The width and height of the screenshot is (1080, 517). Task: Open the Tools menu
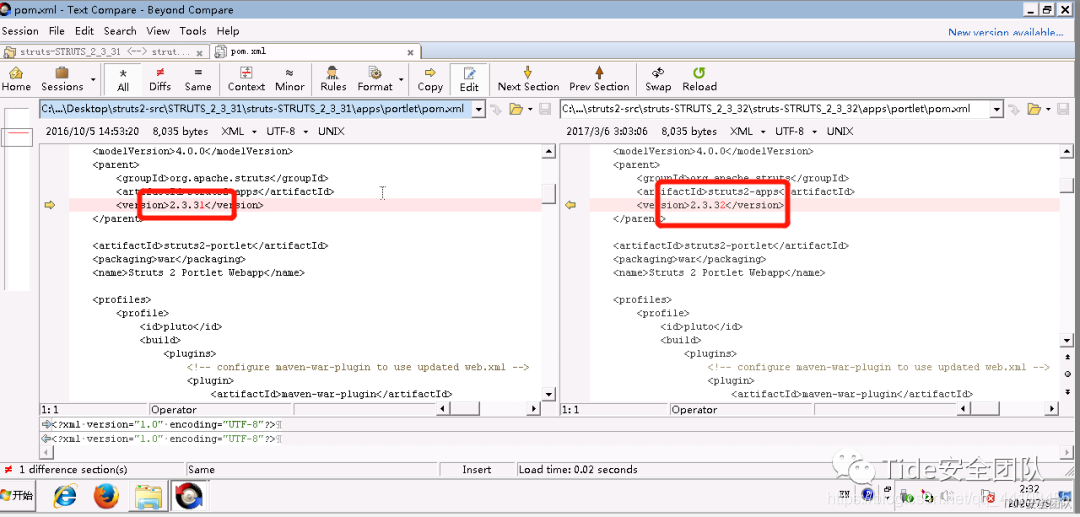point(193,31)
